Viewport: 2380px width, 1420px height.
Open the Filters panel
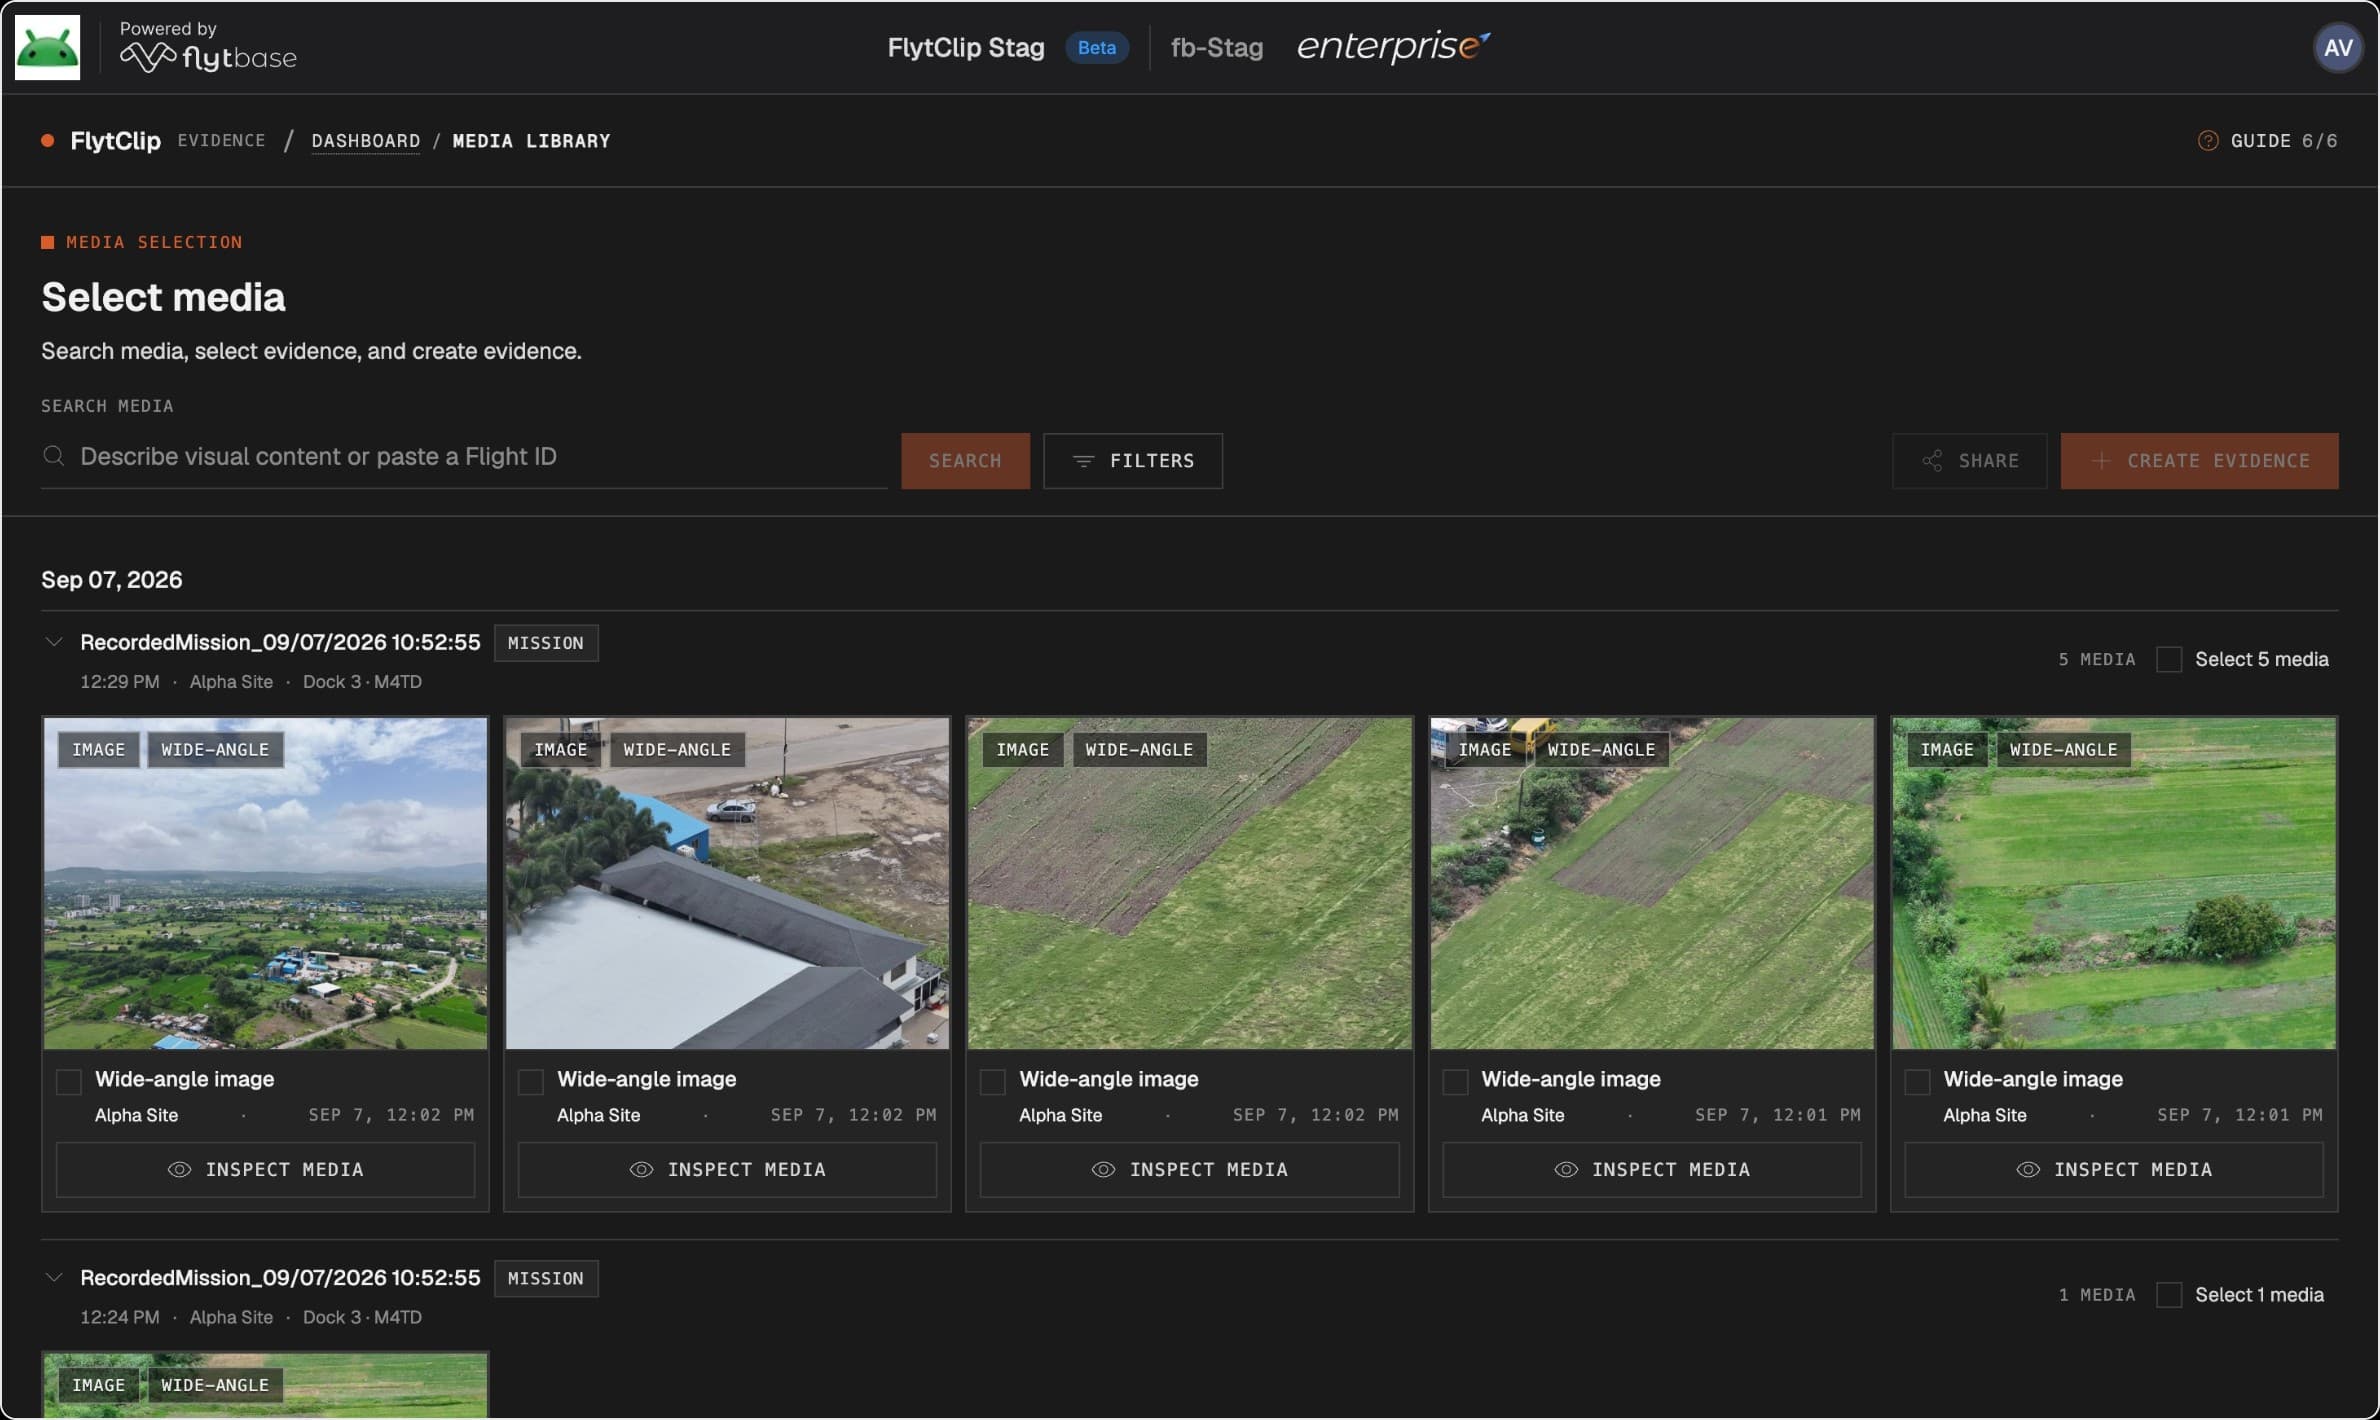click(x=1132, y=461)
